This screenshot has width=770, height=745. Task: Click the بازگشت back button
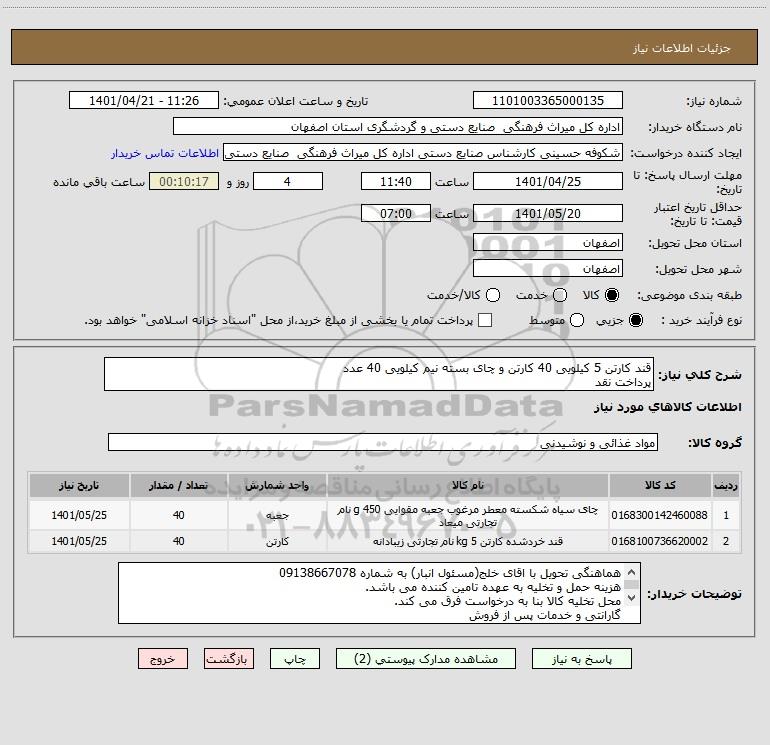[229, 659]
